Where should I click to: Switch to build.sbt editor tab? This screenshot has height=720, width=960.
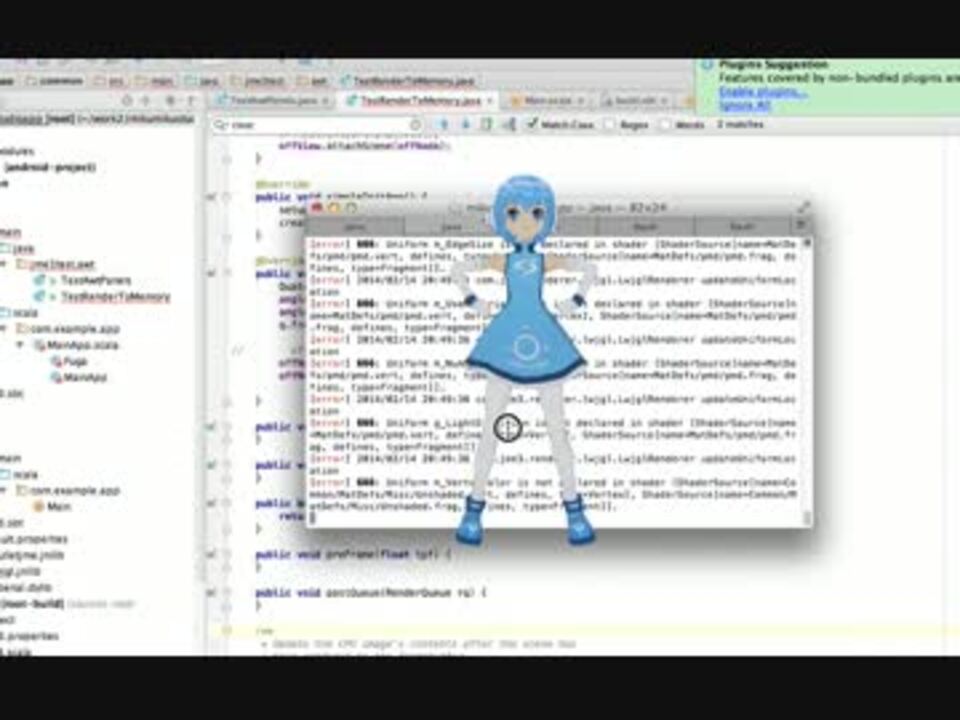tap(637, 100)
